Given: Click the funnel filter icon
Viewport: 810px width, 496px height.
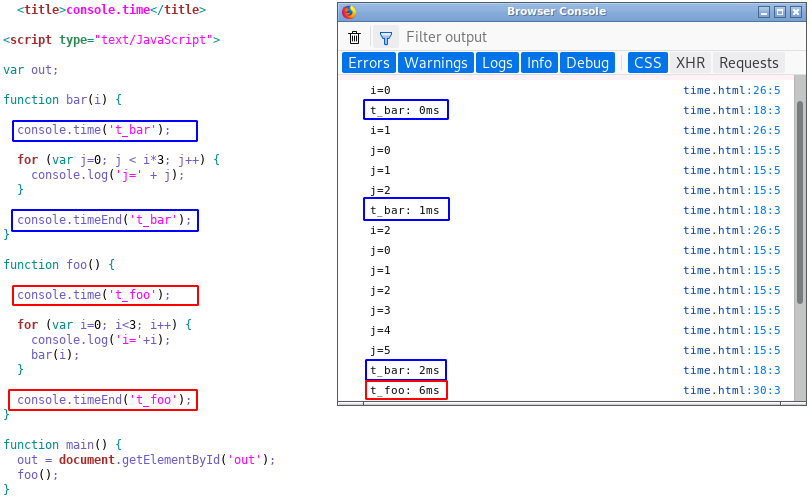Looking at the screenshot, I should tap(385, 37).
